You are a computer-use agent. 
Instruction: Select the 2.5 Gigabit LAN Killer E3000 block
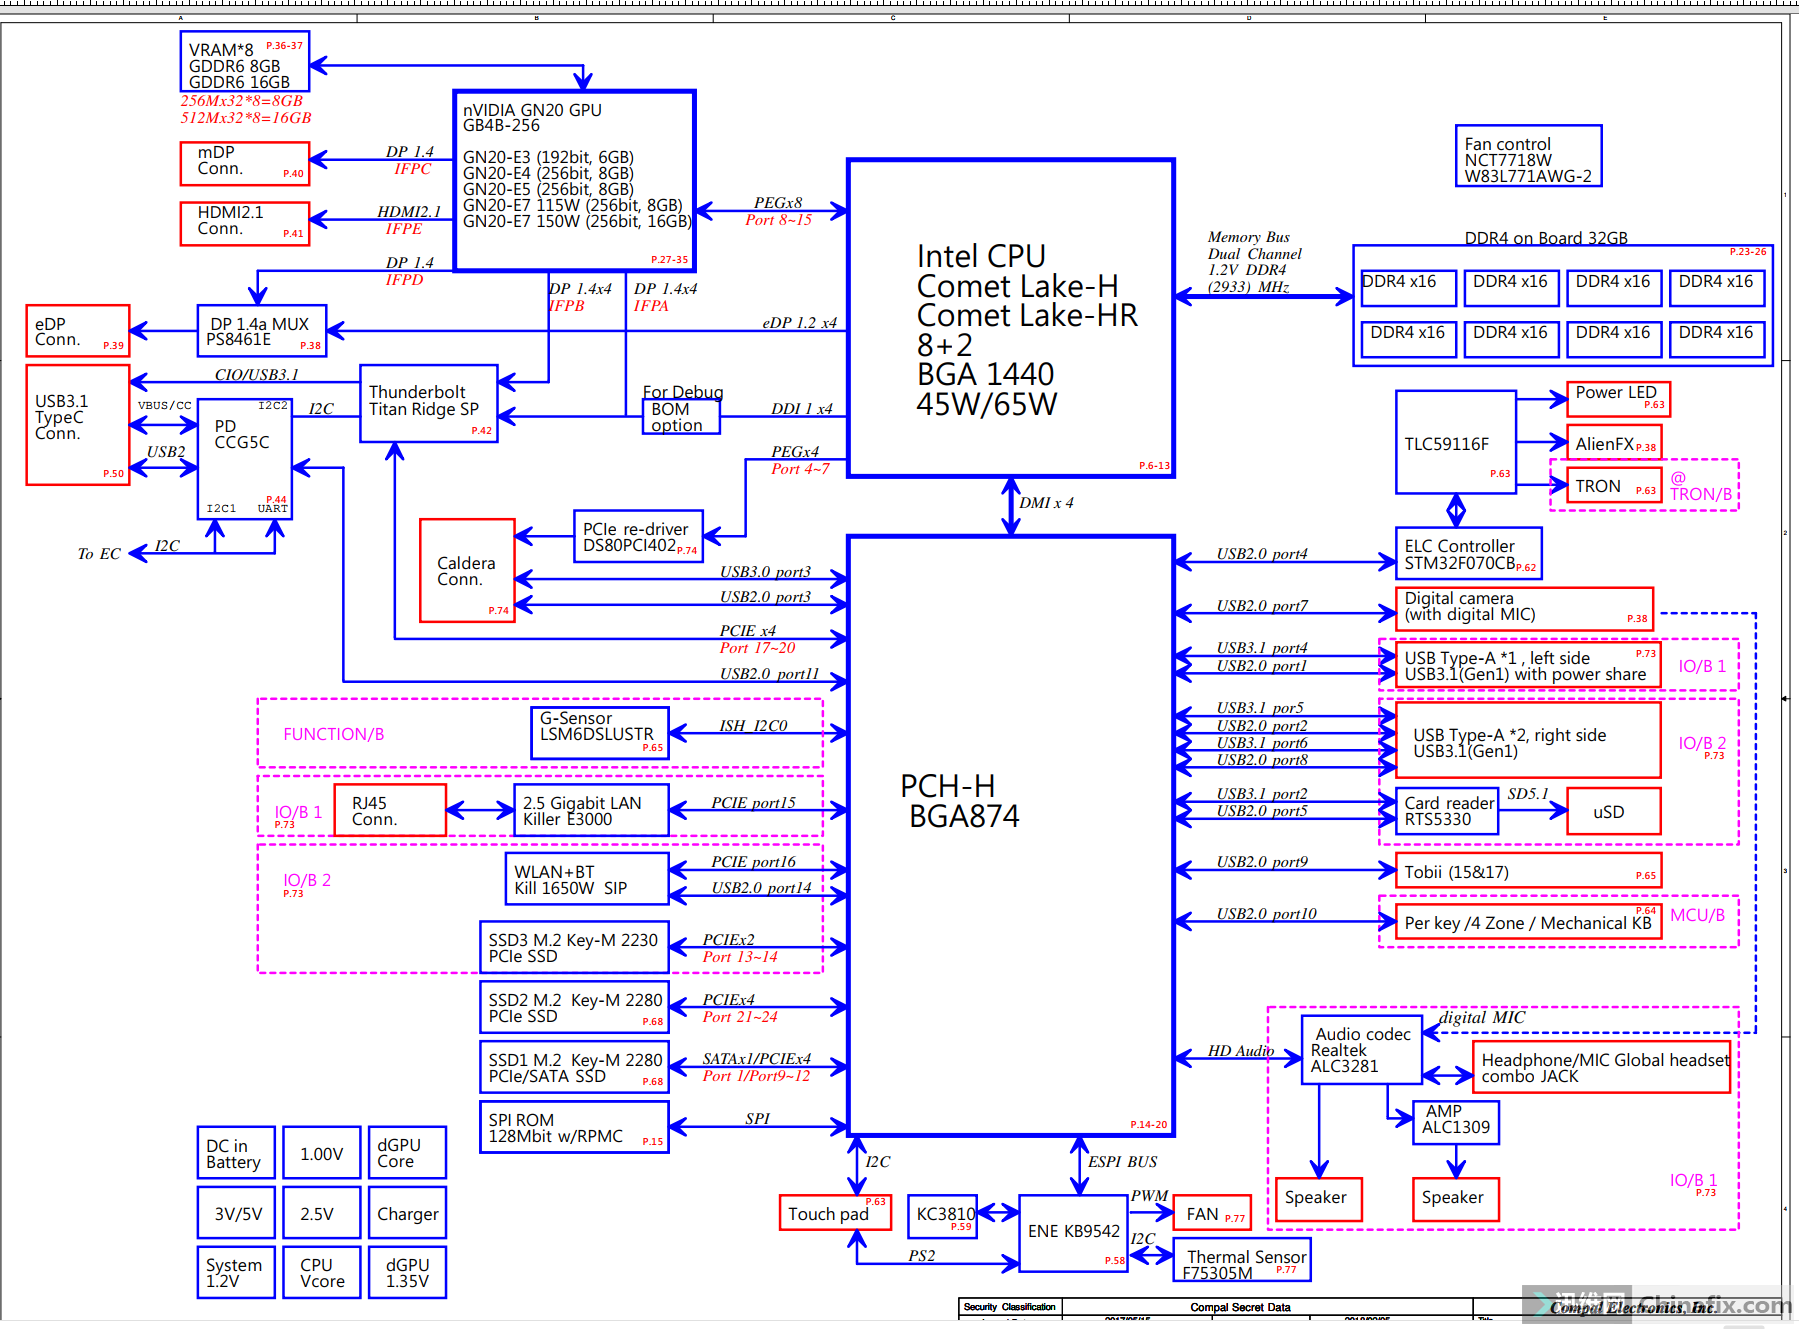tap(591, 810)
